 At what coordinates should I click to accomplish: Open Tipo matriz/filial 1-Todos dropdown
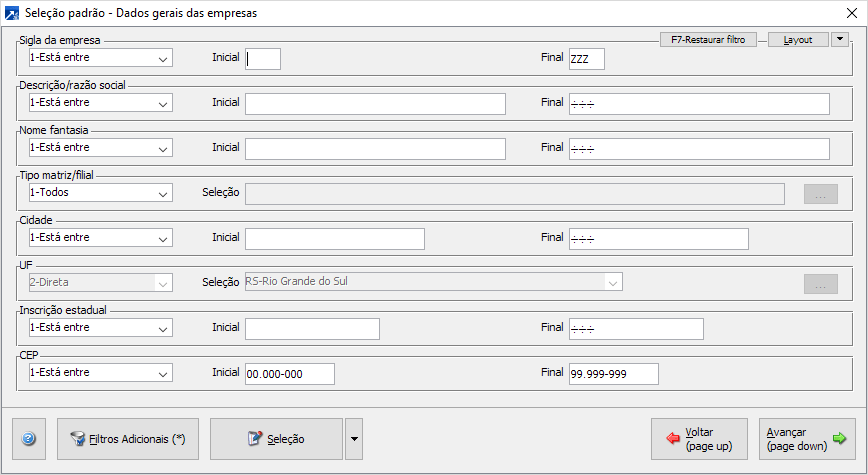pos(101,193)
